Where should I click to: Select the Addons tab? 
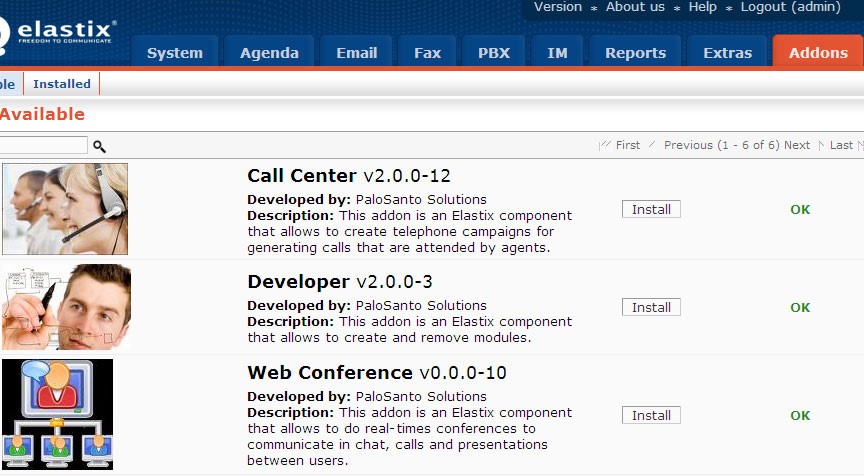tap(818, 52)
